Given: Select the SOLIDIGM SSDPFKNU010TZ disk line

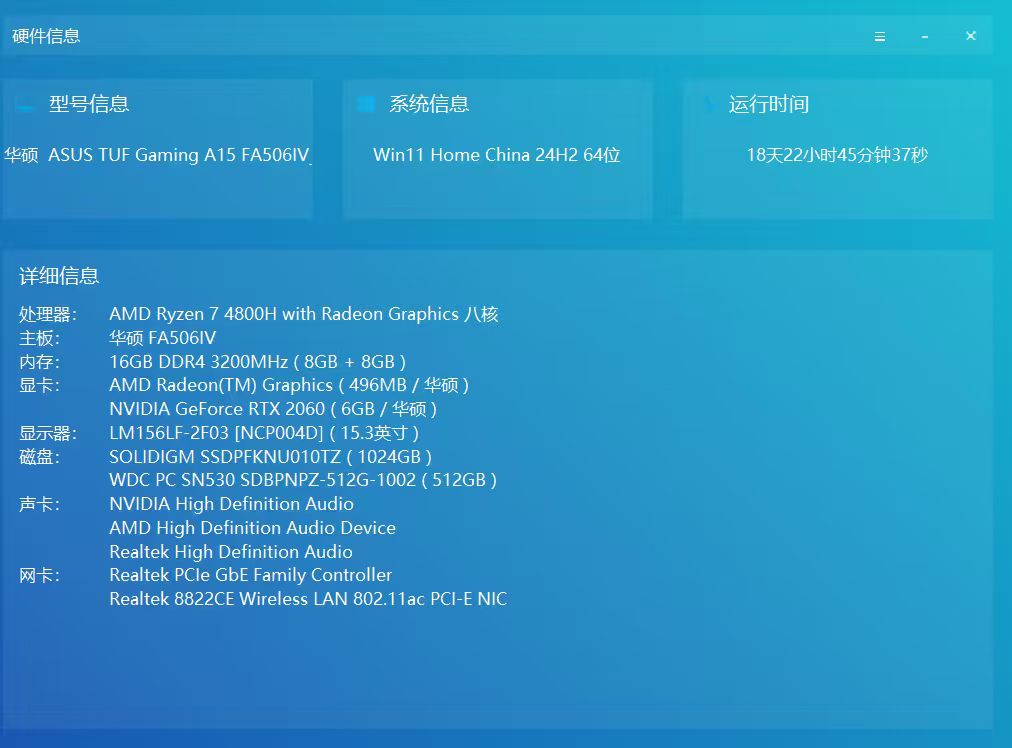Looking at the screenshot, I should coord(270,457).
